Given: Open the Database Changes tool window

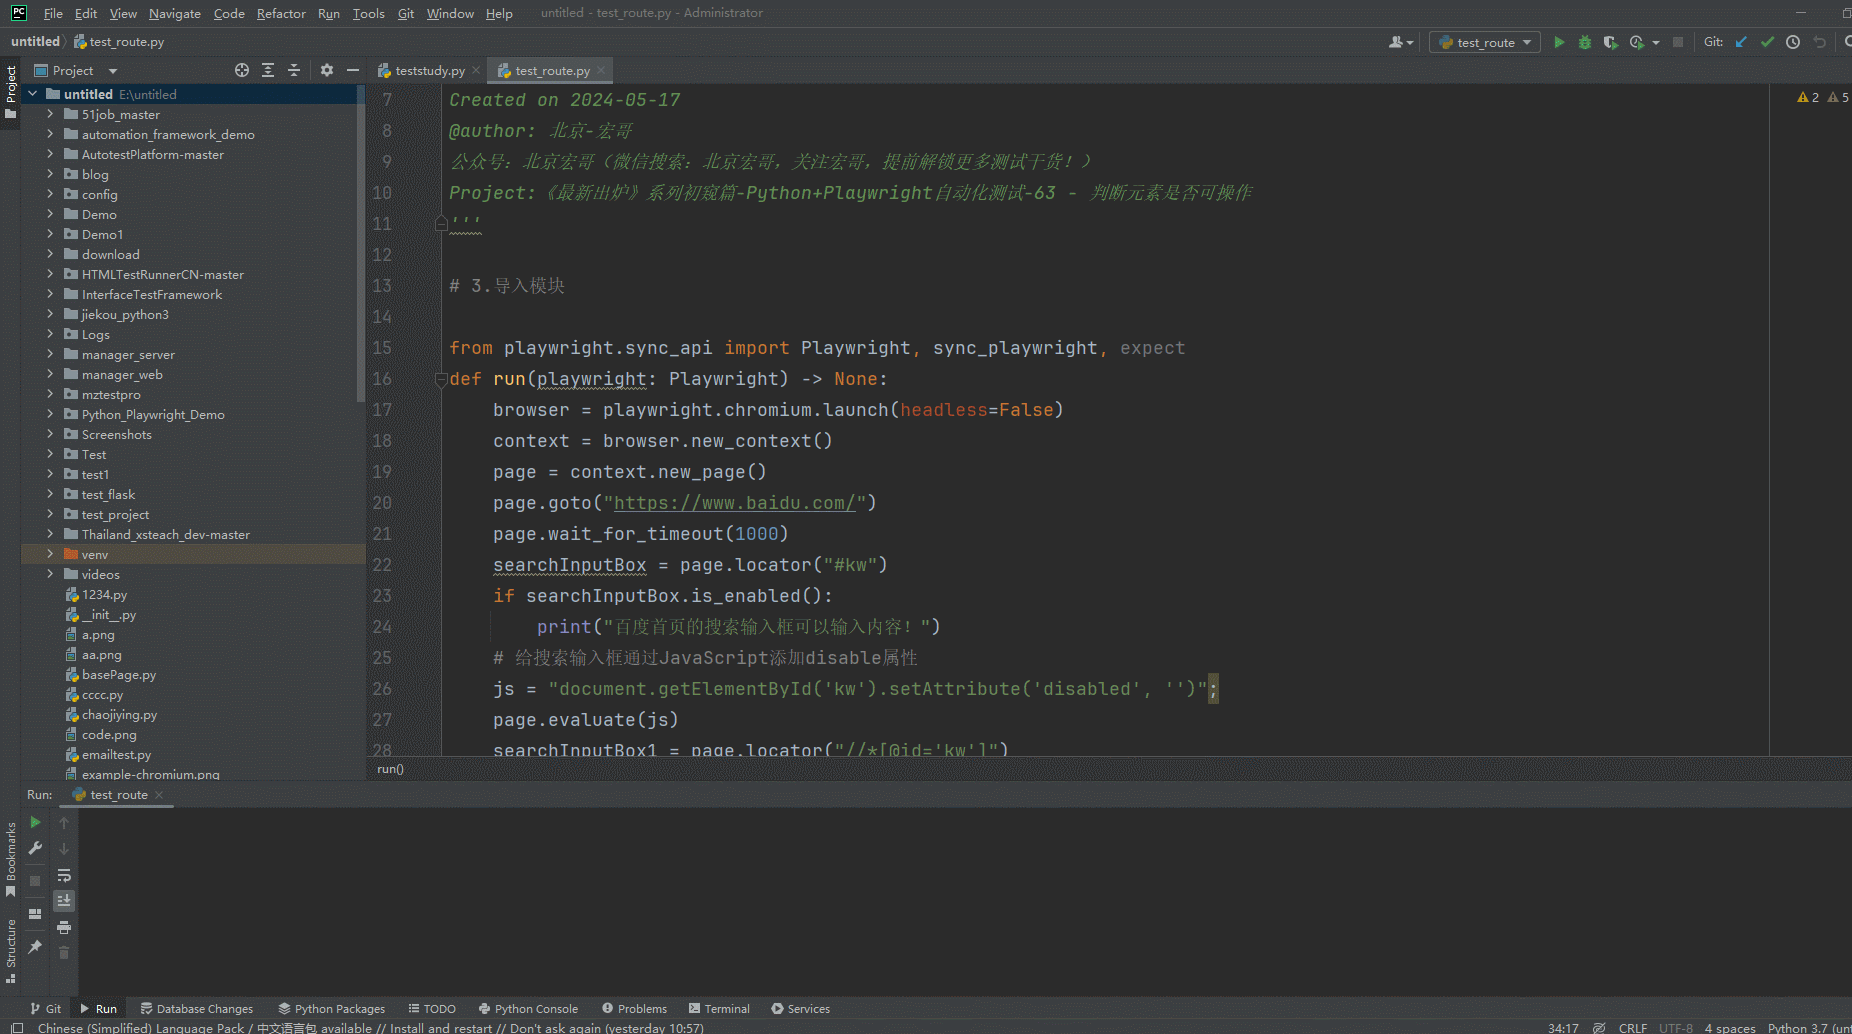Looking at the screenshot, I should click(x=197, y=1008).
